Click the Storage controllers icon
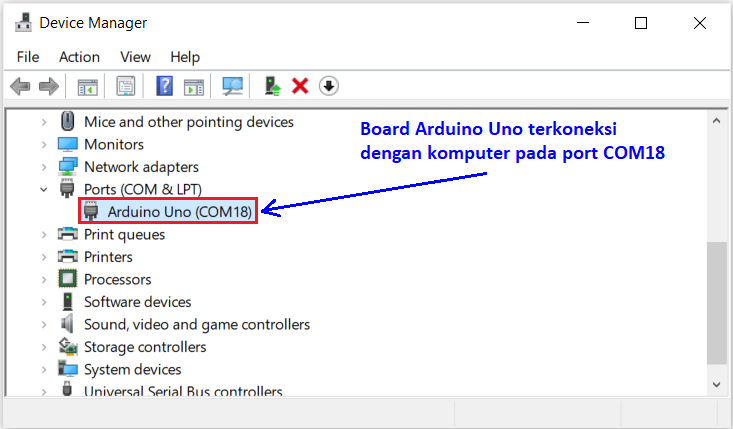The image size is (733, 429). coord(68,346)
